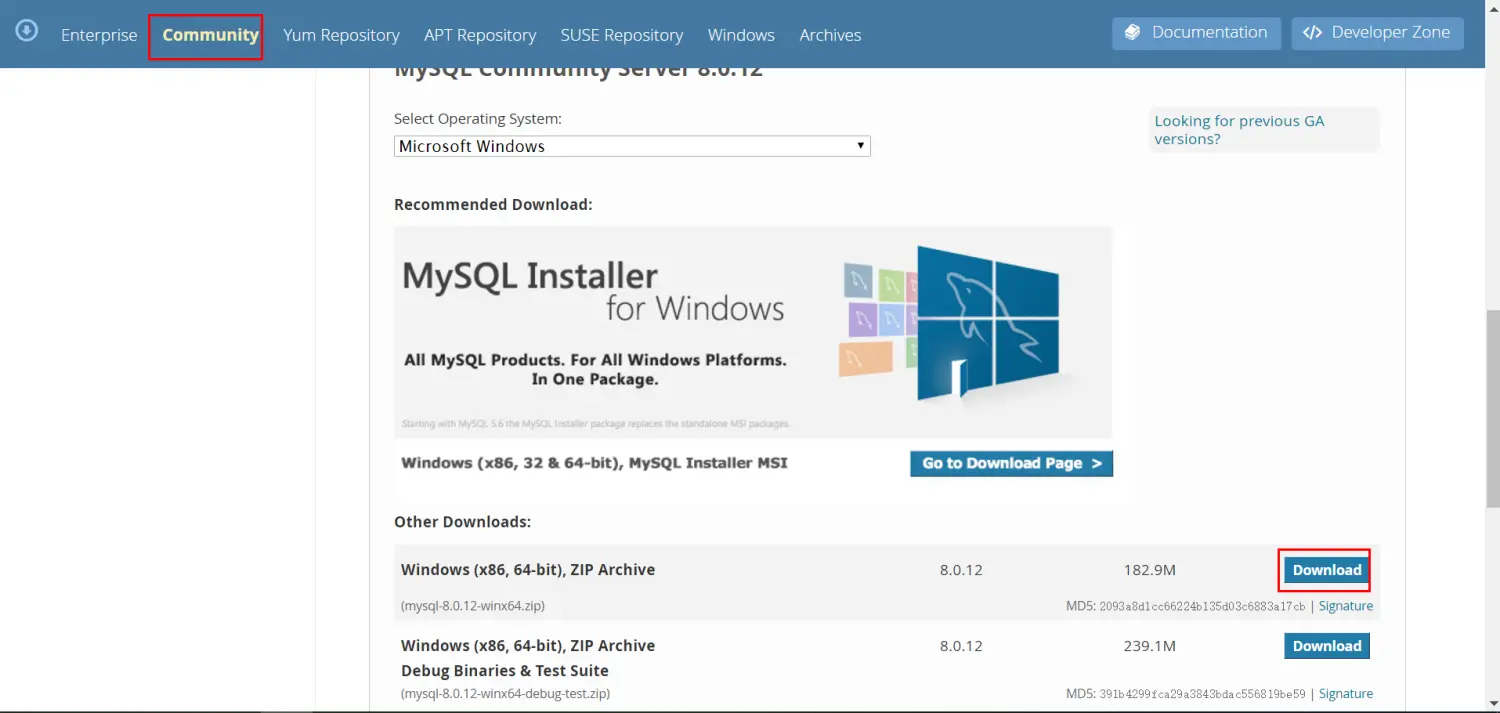Viewport: 1500px width, 713px height.
Task: Expand the Select Operating System dropdown
Action: point(632,146)
